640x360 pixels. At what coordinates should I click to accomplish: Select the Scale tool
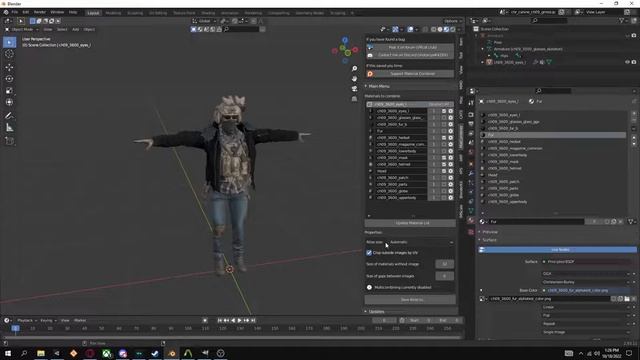point(9,91)
